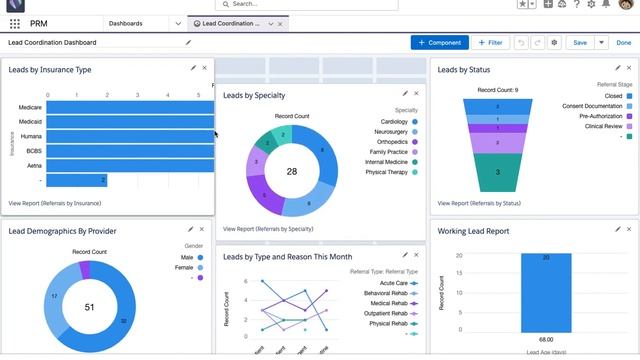The height and width of the screenshot is (360, 640).
Task: Open the favorites list dropdown arrow
Action: point(532,4)
